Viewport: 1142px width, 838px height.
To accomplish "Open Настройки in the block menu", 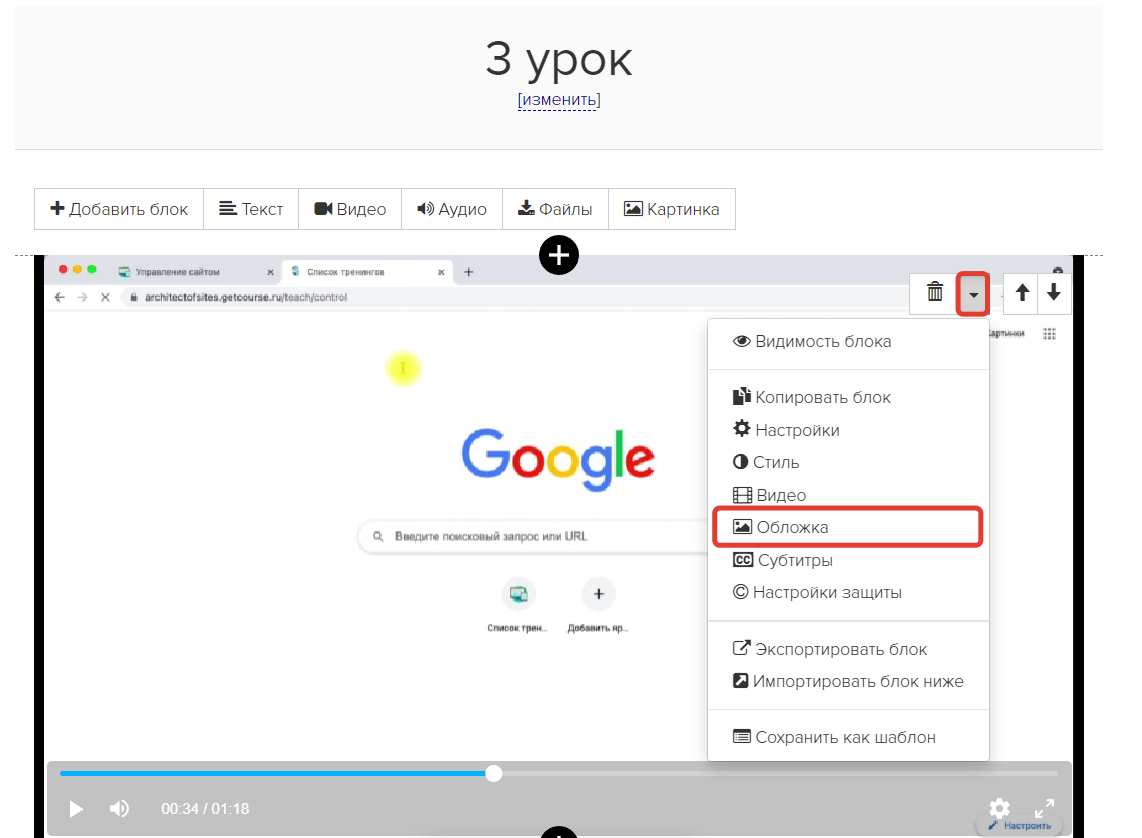I will (848, 430).
